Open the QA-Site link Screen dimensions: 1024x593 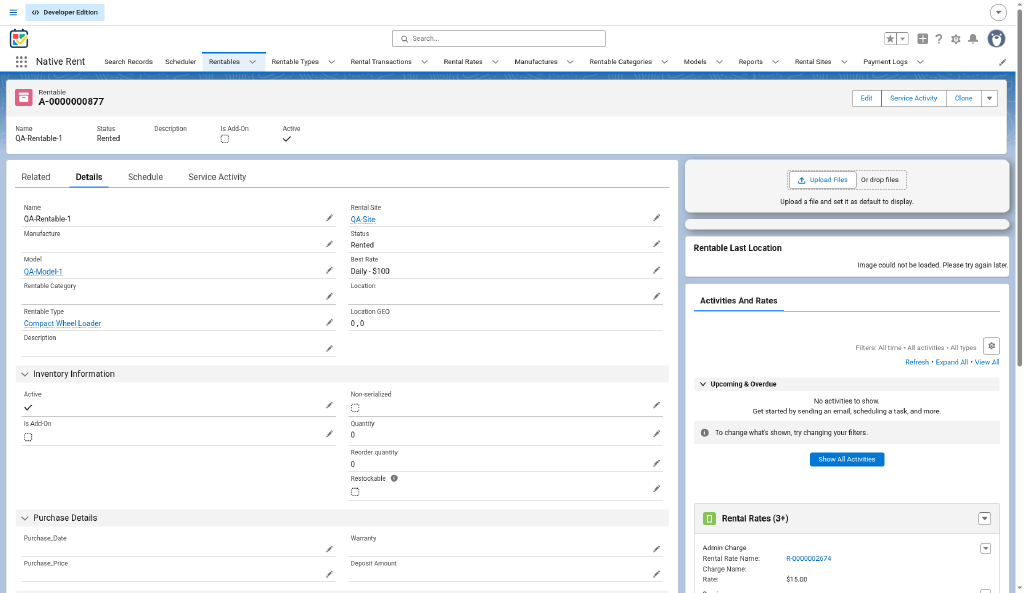[x=363, y=219]
